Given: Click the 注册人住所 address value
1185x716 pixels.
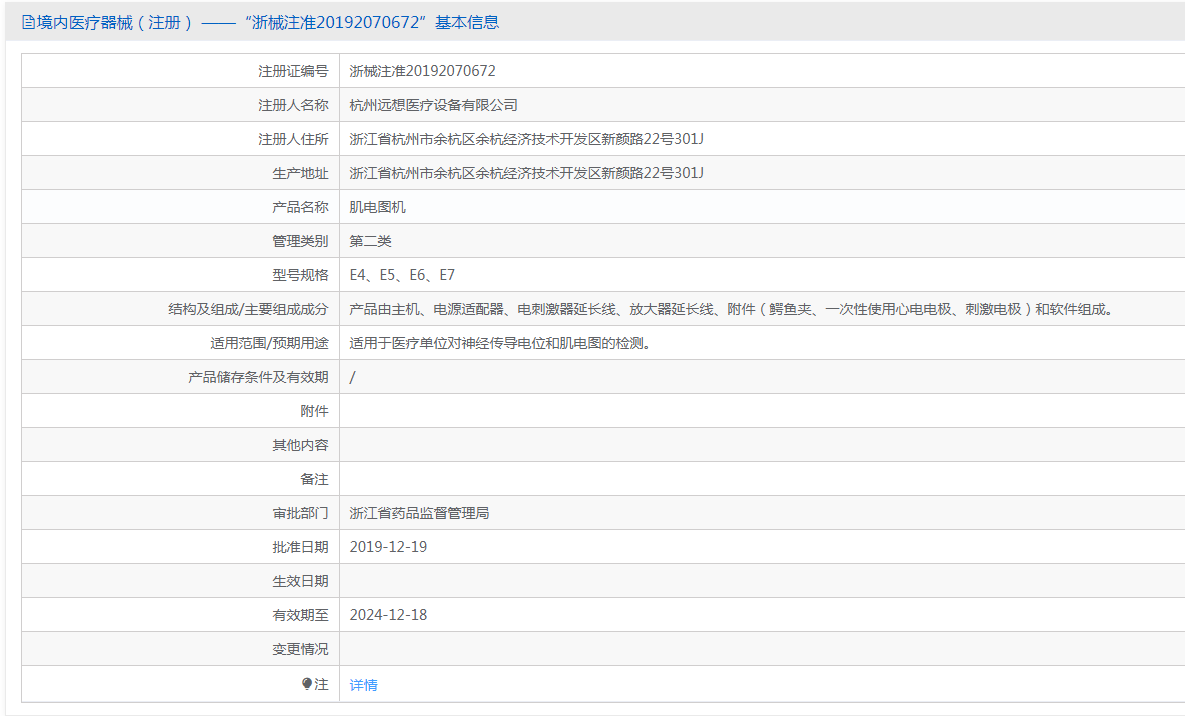Looking at the screenshot, I should [526, 139].
